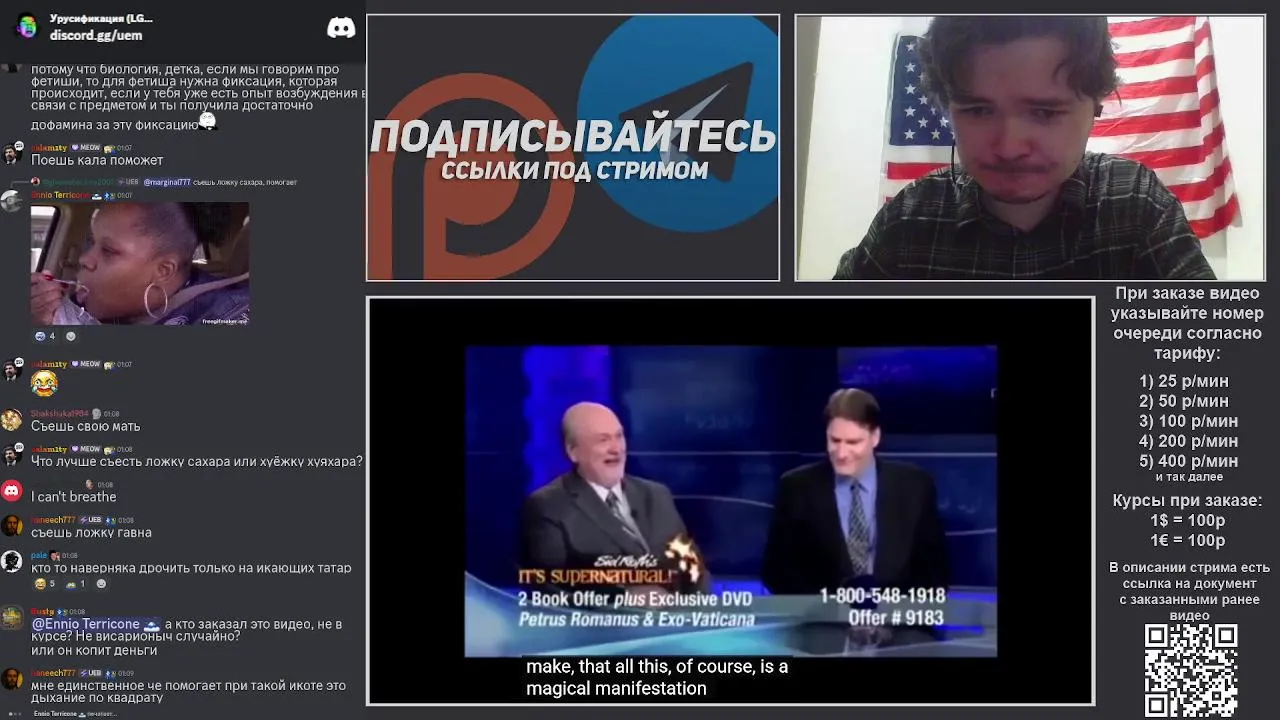This screenshot has width=1280, height=720.
Task: Click the phone number 1-800-548-1918 in video
Action: point(882,596)
